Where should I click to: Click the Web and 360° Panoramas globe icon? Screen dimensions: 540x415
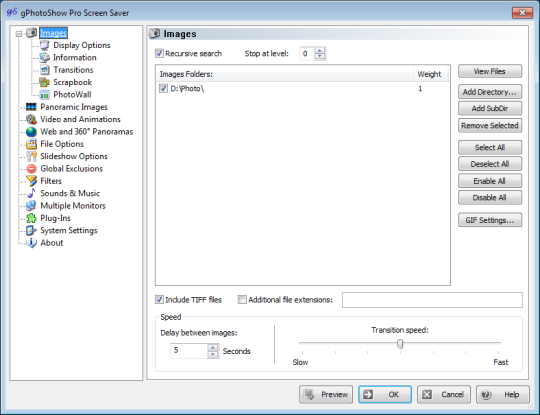pyautogui.click(x=31, y=132)
